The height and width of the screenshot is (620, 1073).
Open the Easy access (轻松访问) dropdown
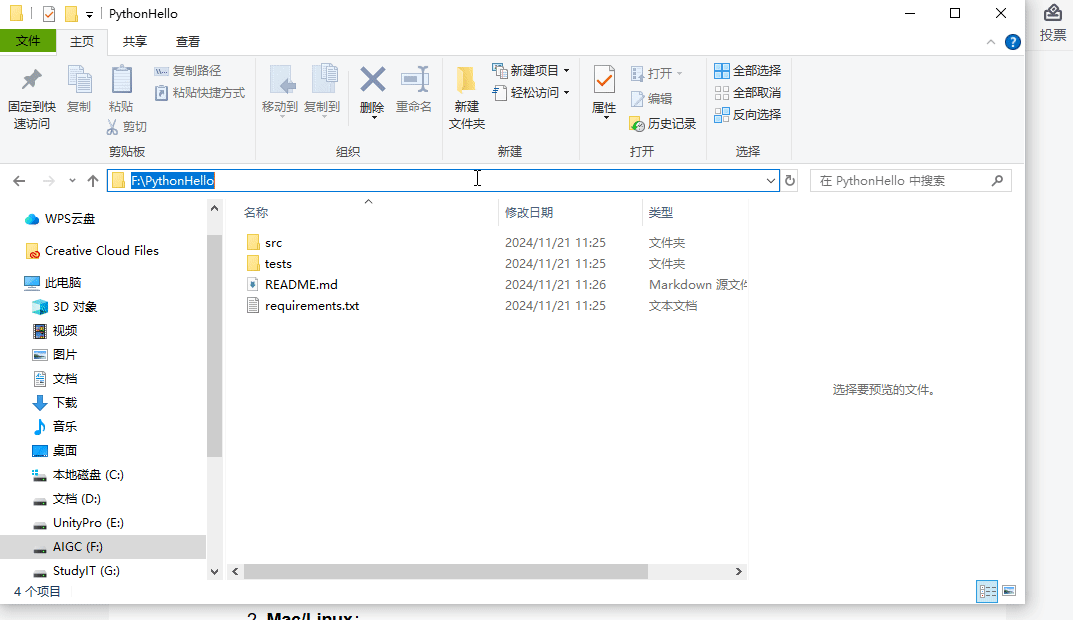click(x=530, y=92)
